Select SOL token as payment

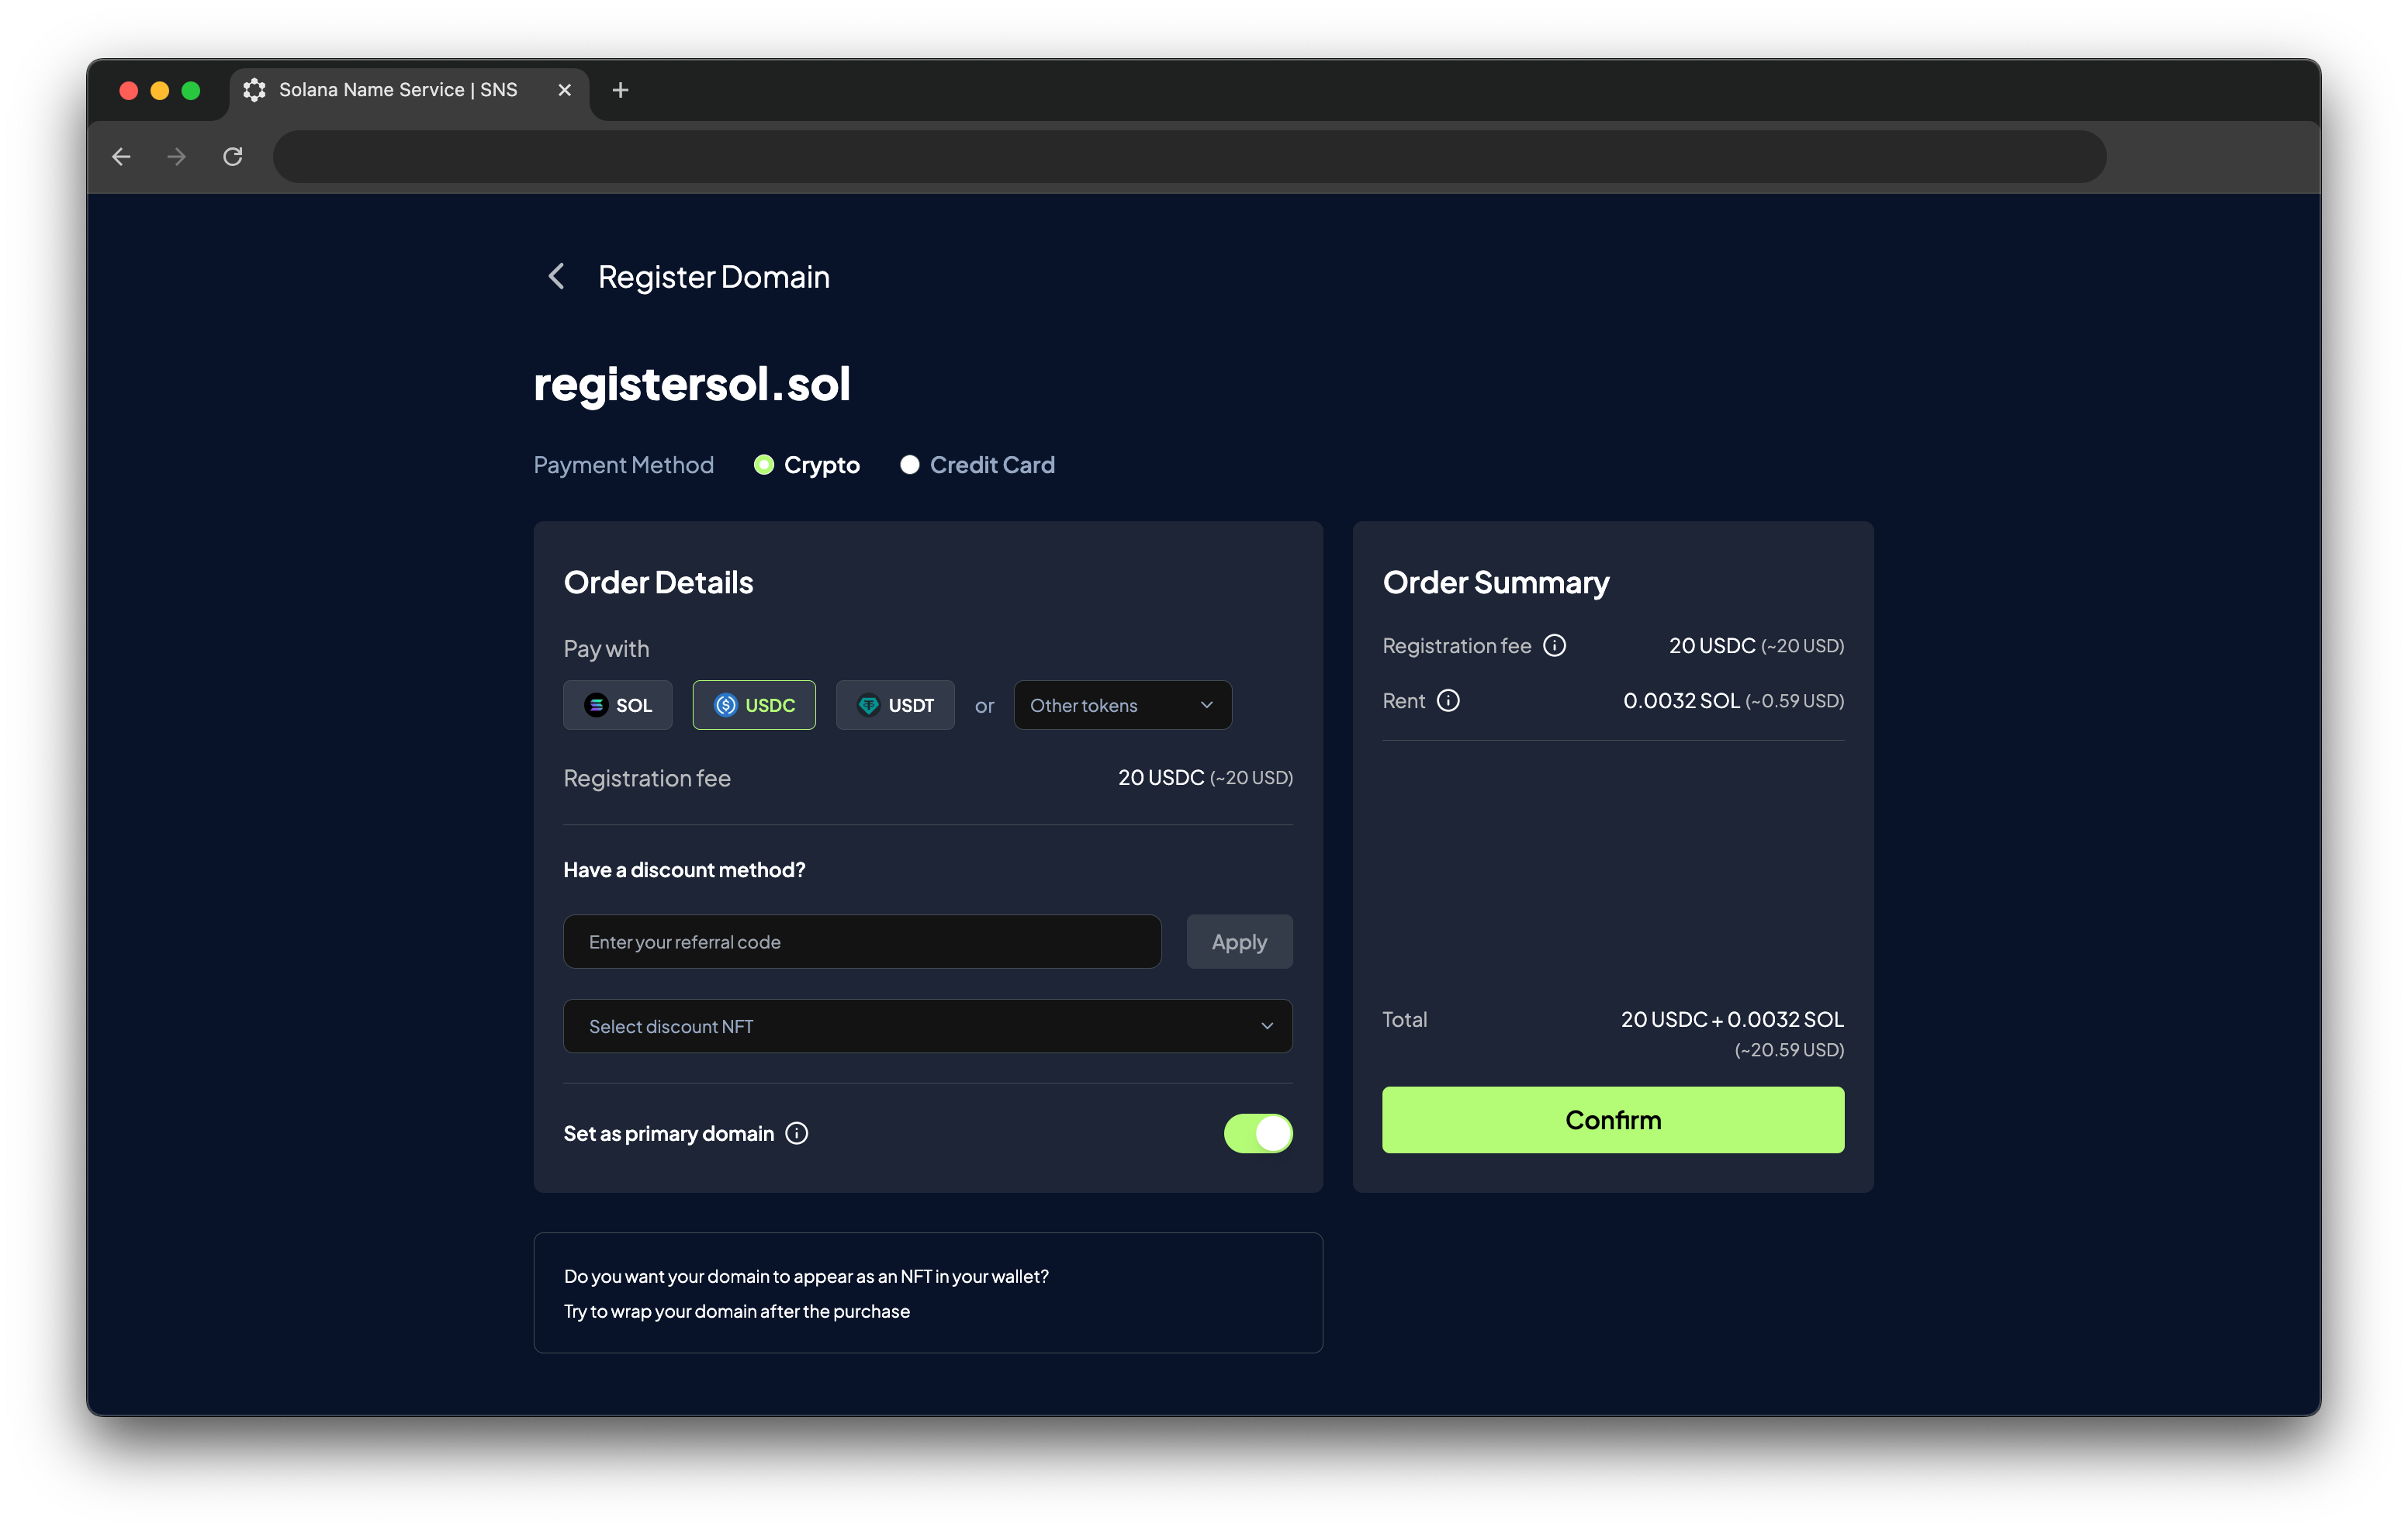618,705
